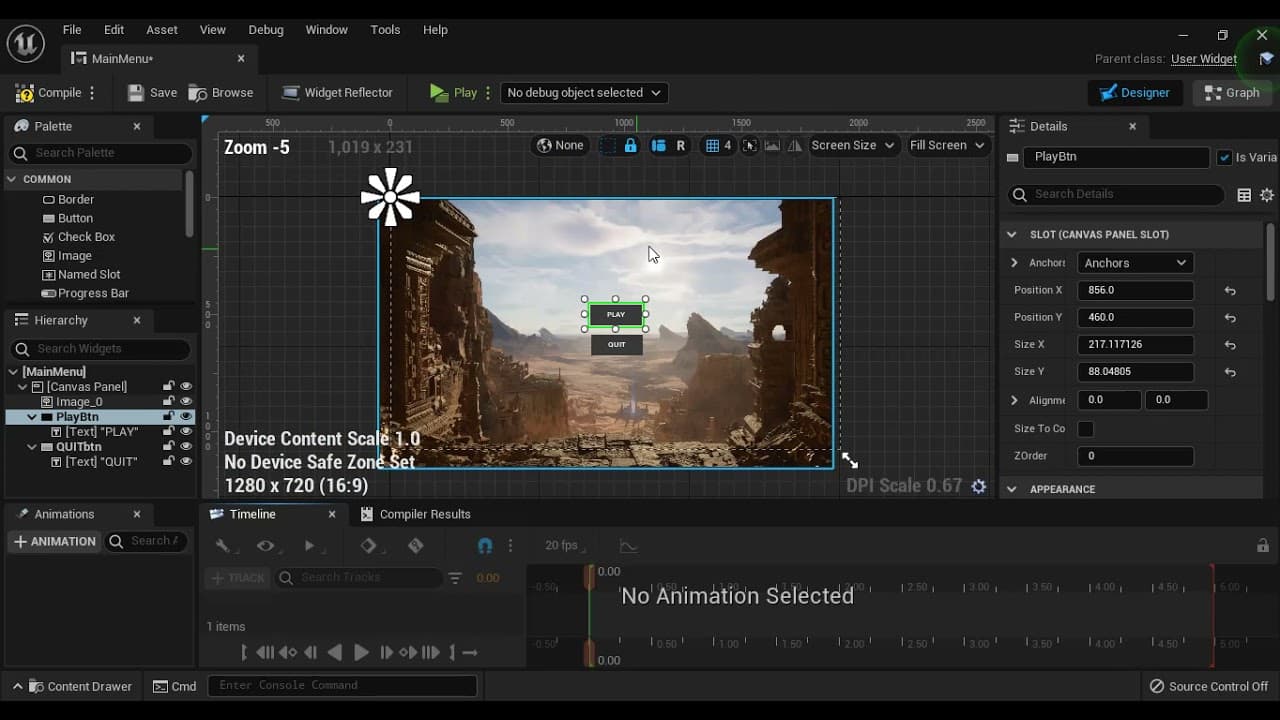The width and height of the screenshot is (1280, 720).
Task: Start the game with Play button
Action: click(453, 93)
